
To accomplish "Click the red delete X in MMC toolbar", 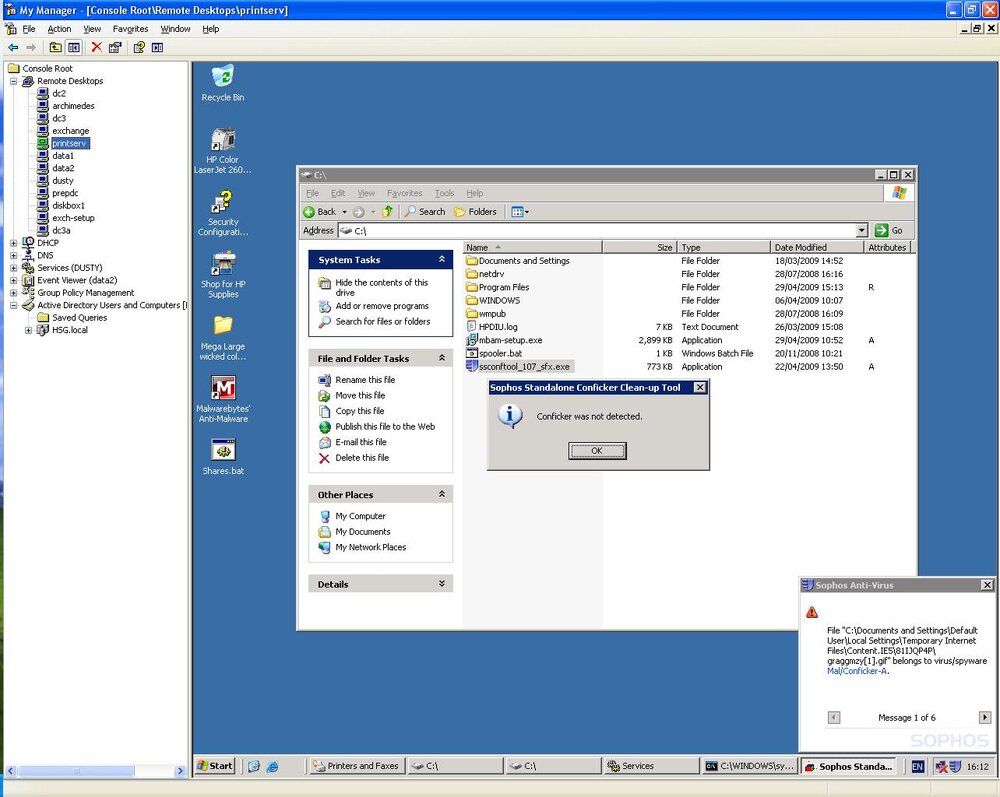I will [x=96, y=47].
